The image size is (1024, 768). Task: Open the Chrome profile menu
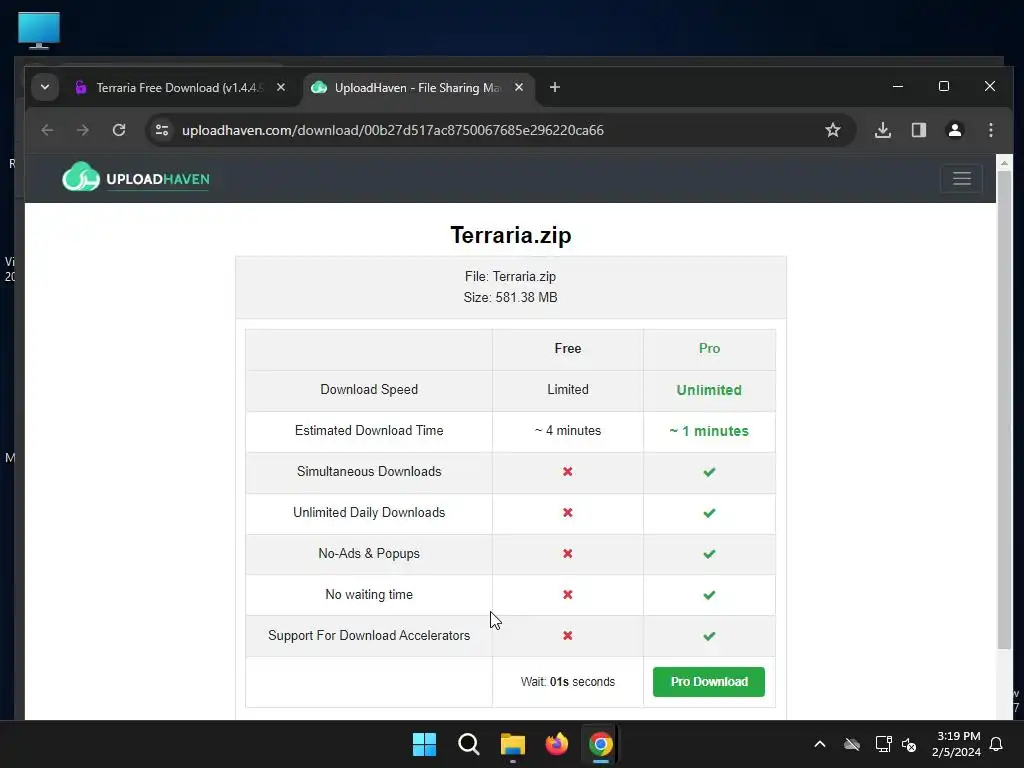(955, 130)
